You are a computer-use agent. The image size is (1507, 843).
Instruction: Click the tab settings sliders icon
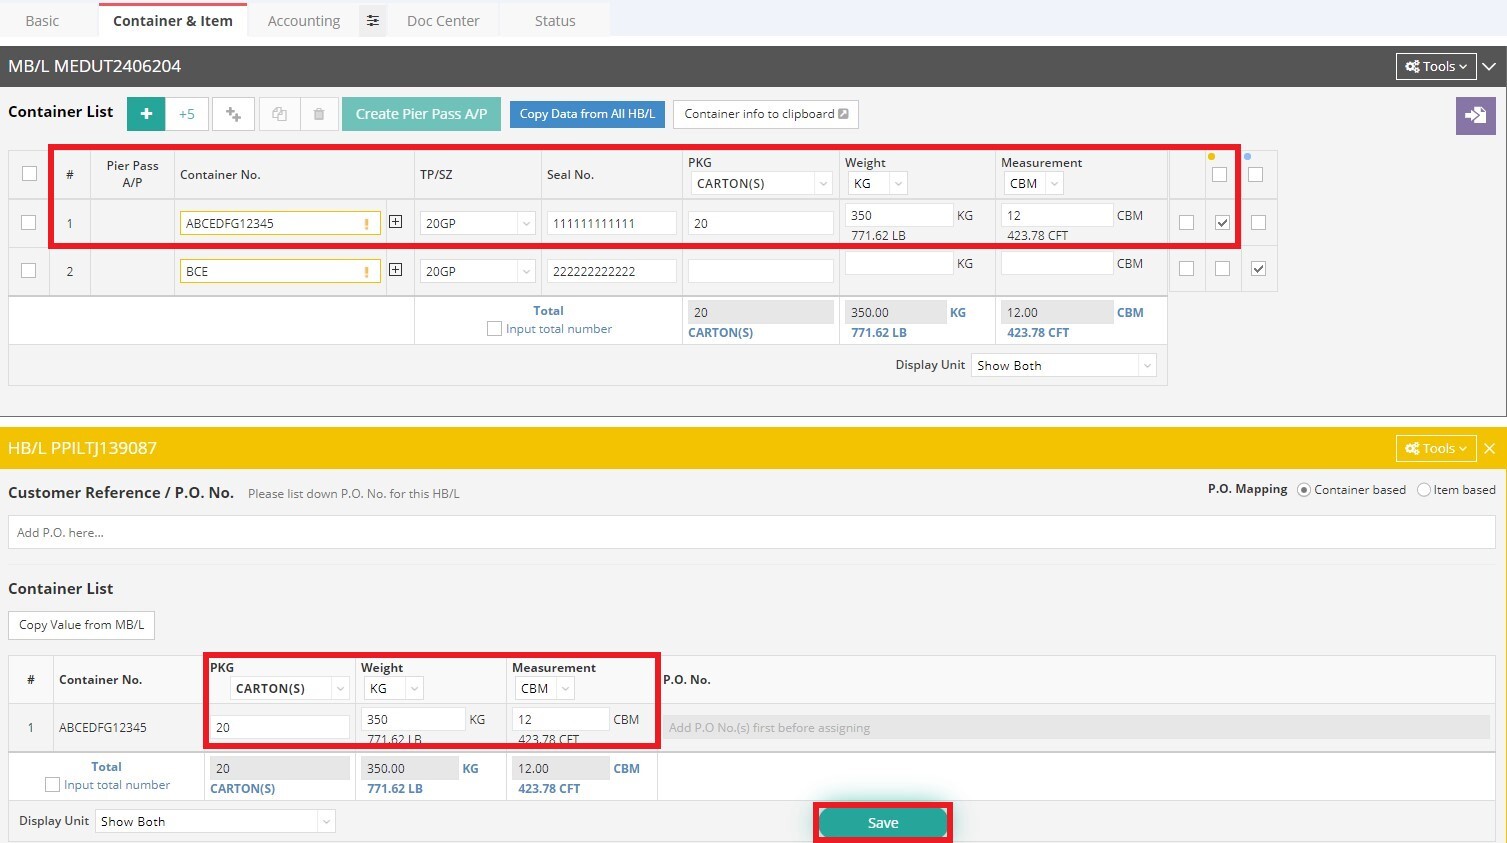click(x=373, y=21)
